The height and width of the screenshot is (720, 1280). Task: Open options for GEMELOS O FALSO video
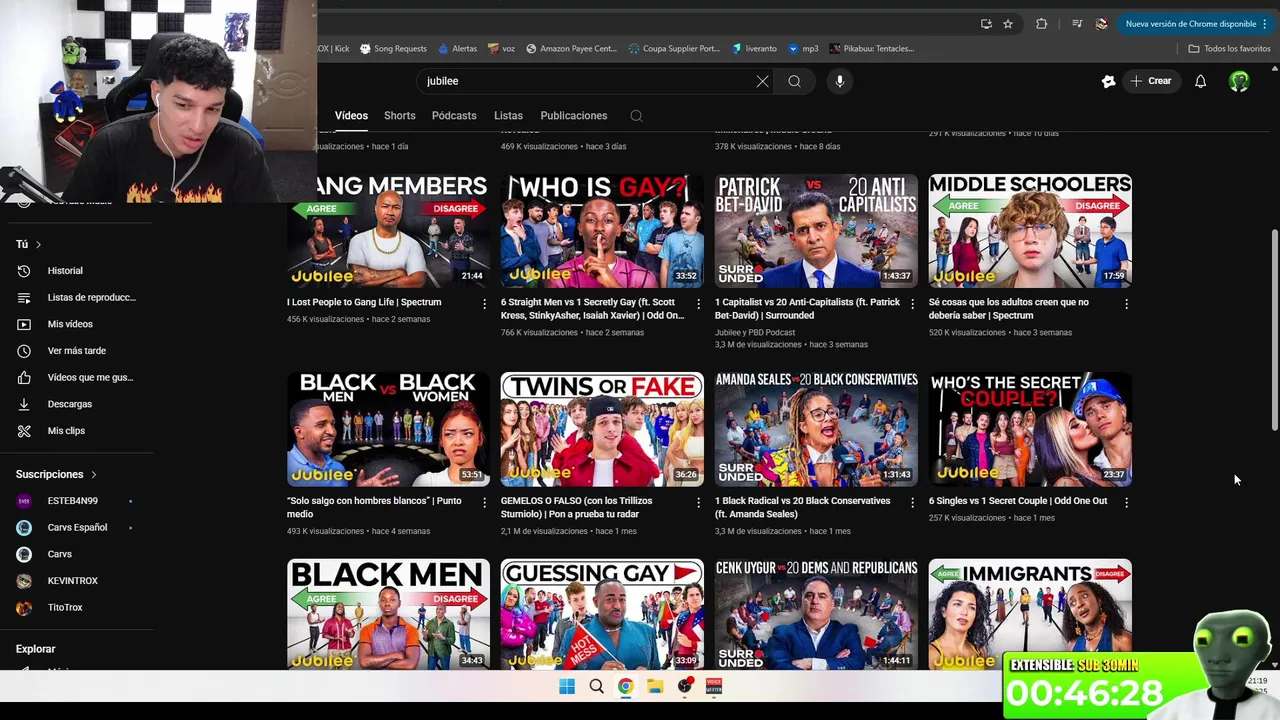pyautogui.click(x=698, y=502)
